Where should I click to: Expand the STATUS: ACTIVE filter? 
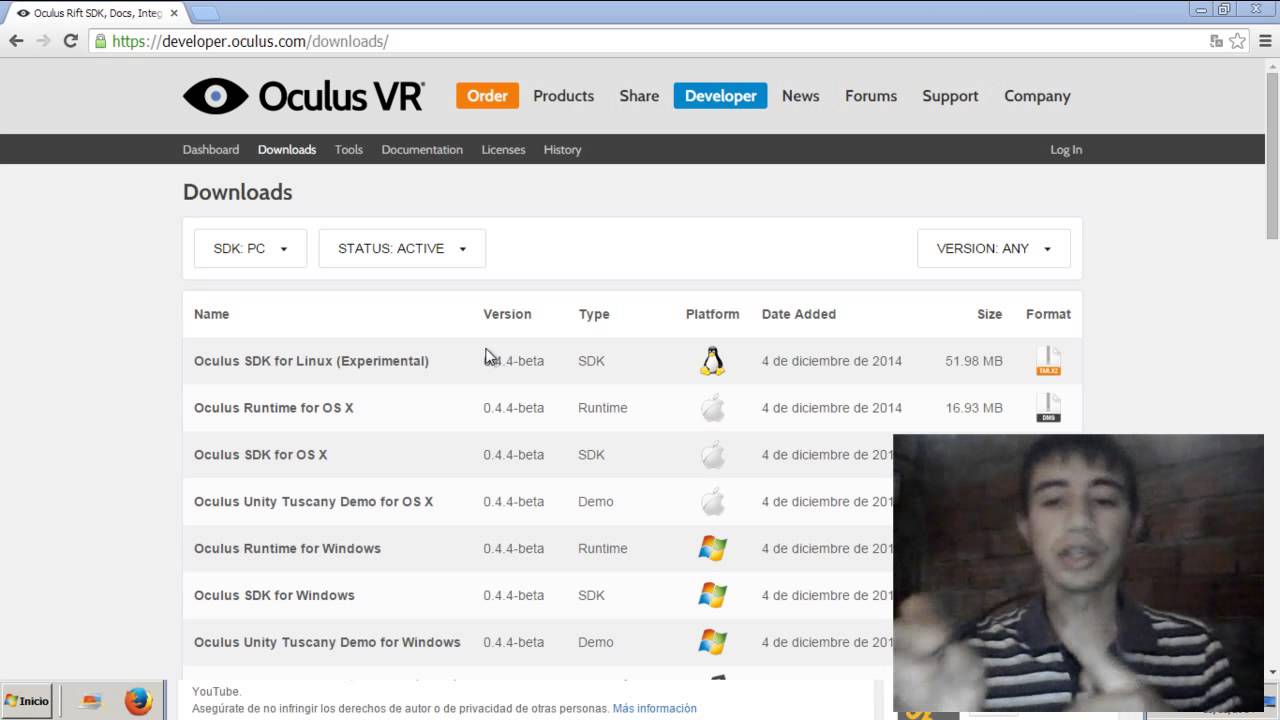pos(402,248)
